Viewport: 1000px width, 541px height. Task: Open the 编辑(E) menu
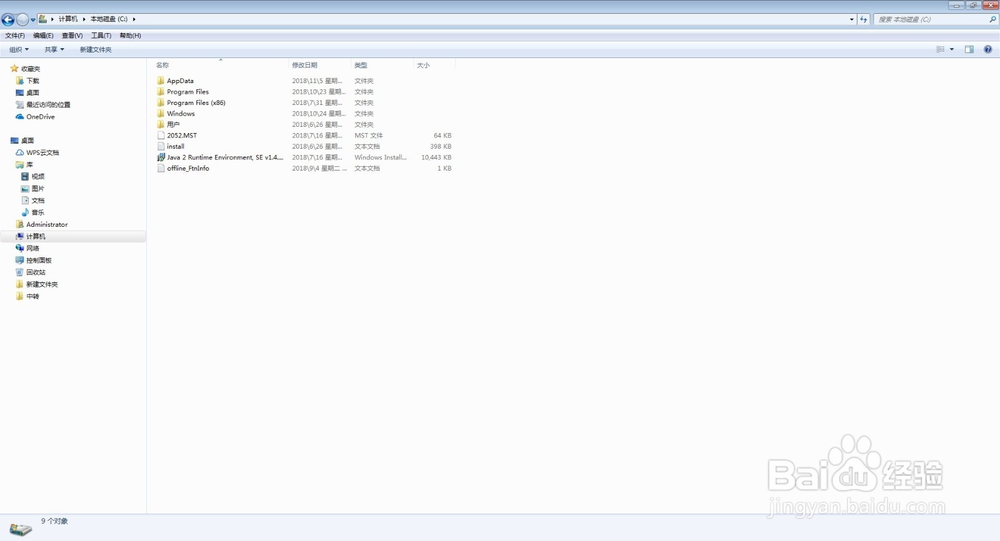(43, 36)
